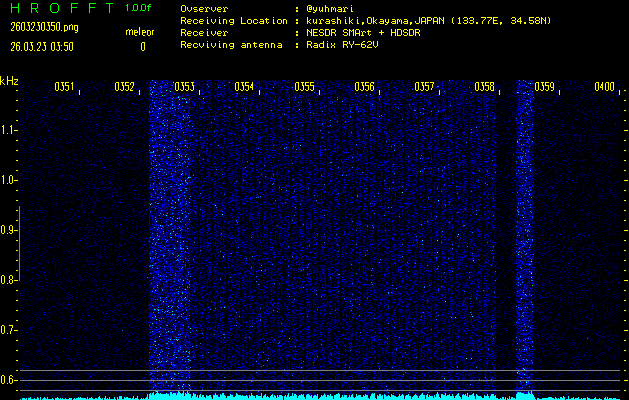Click file name 2603230350.png
Screen dimensions: 629x400
click(x=44, y=27)
